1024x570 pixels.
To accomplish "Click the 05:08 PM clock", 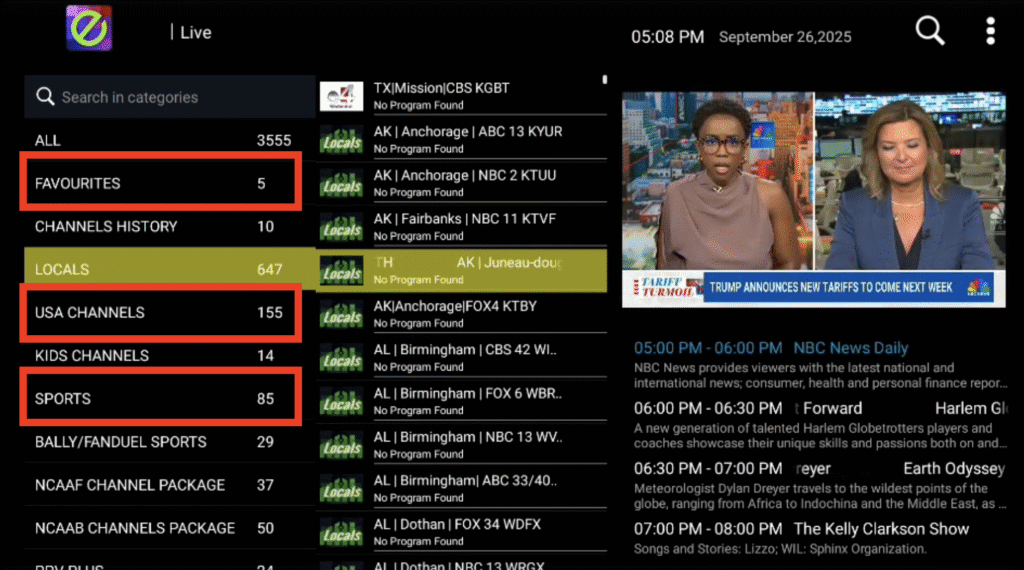I will coord(667,37).
